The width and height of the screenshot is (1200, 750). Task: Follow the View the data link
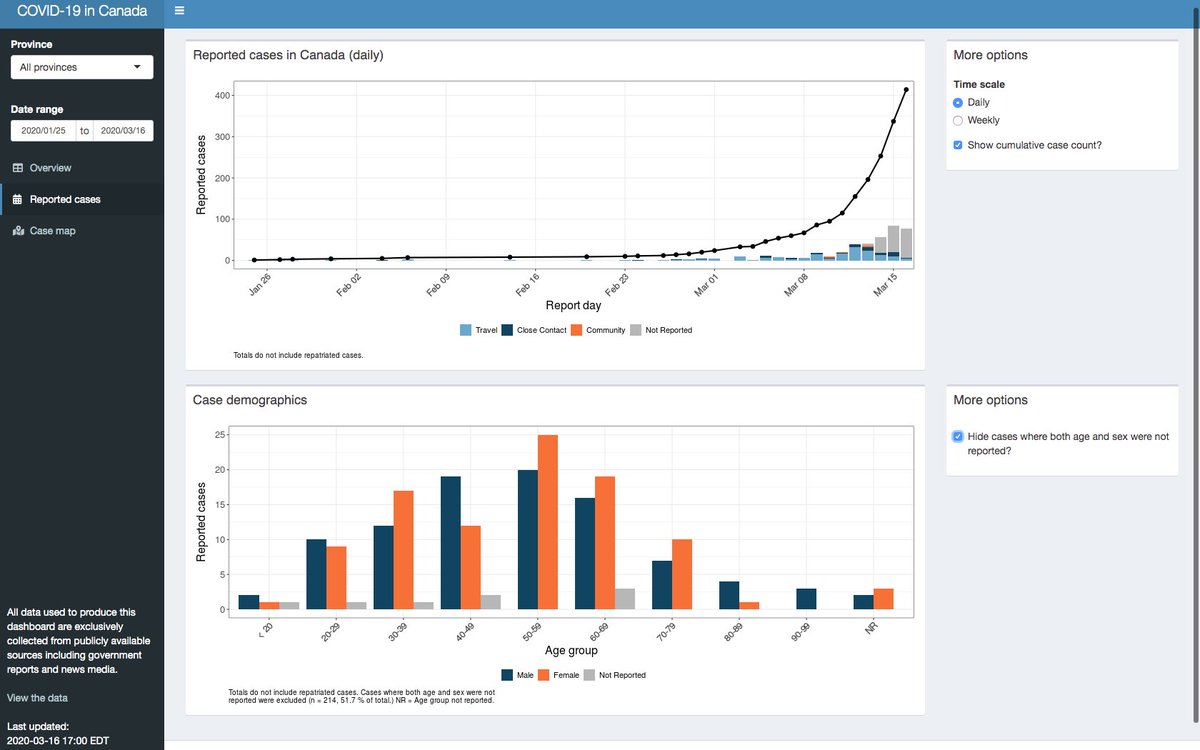[37, 698]
